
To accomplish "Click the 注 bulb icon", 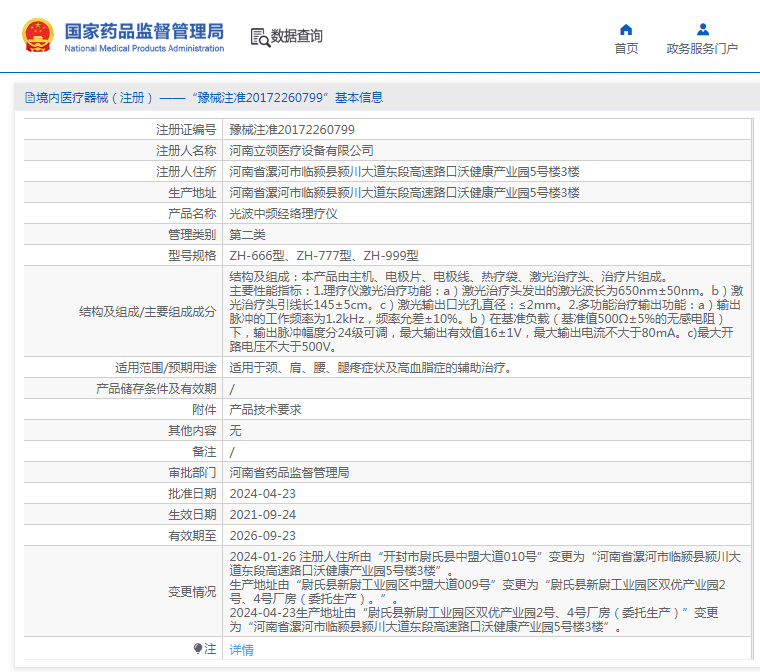I will 198,648.
